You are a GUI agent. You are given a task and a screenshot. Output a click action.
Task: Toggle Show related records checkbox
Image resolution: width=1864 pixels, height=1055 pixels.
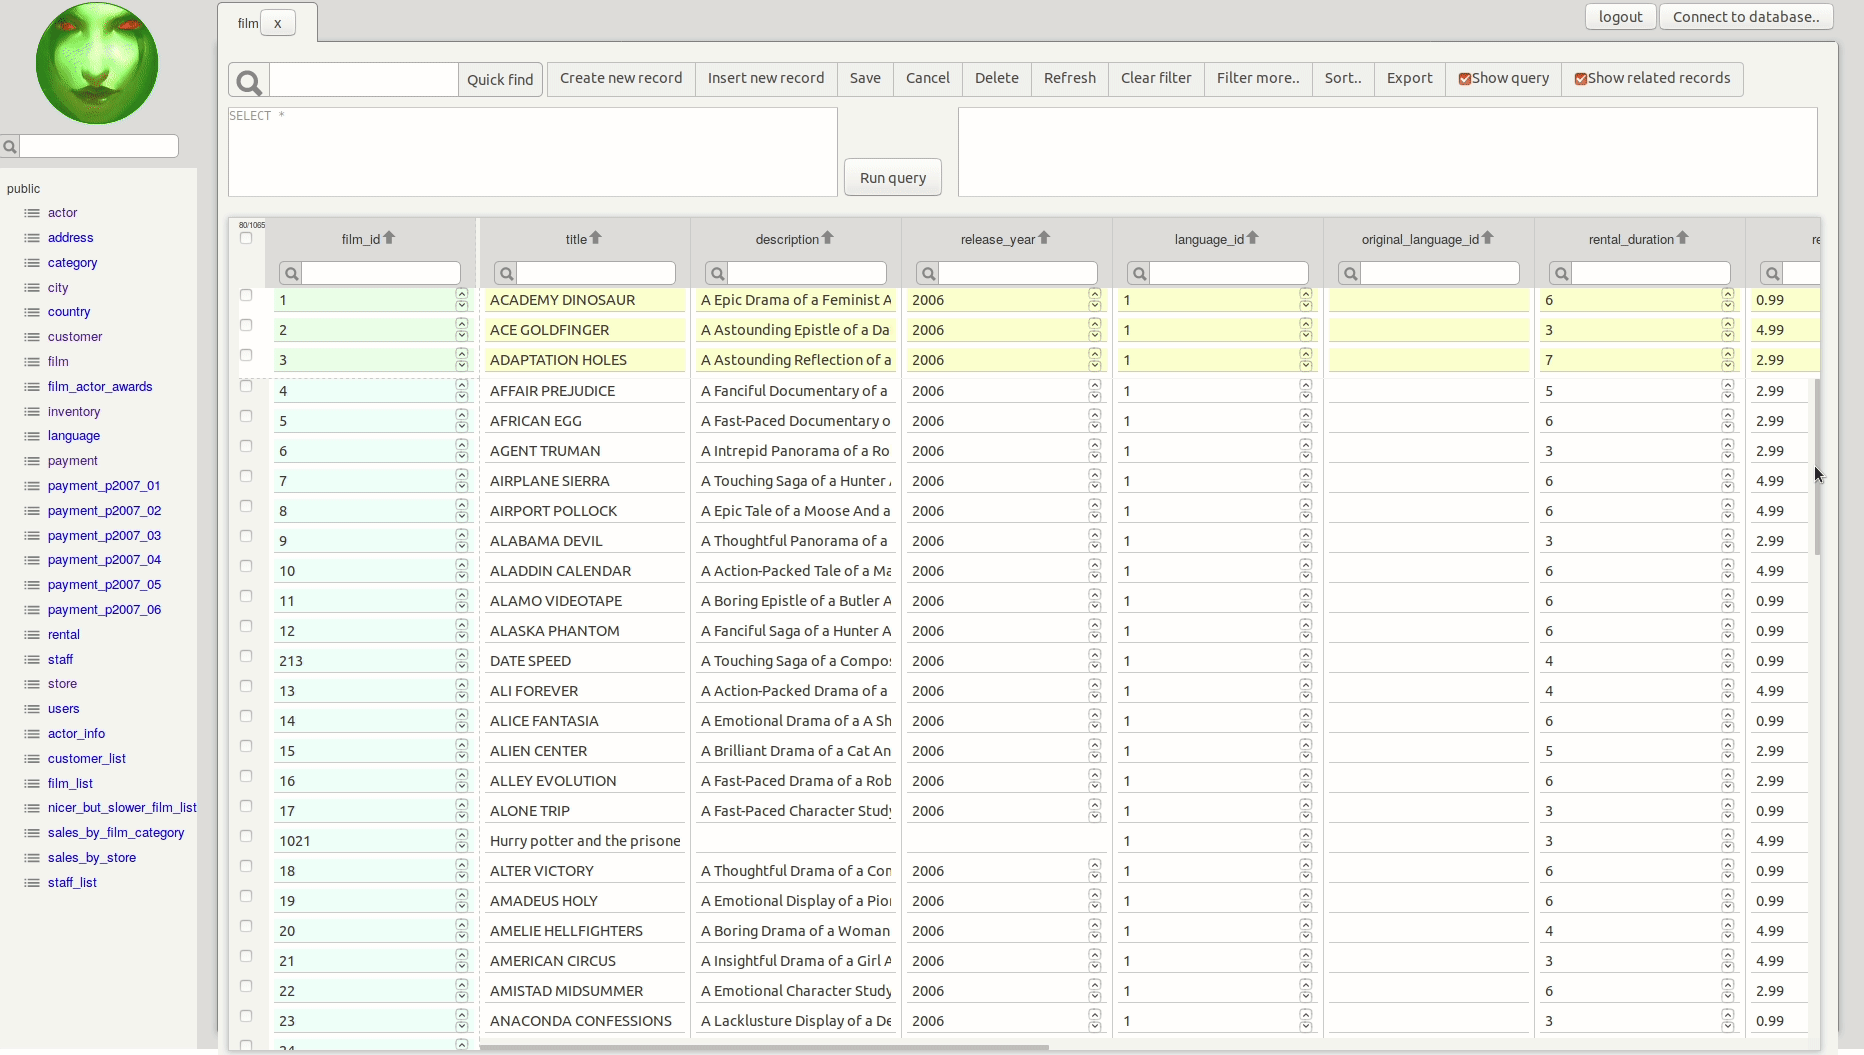point(1581,79)
